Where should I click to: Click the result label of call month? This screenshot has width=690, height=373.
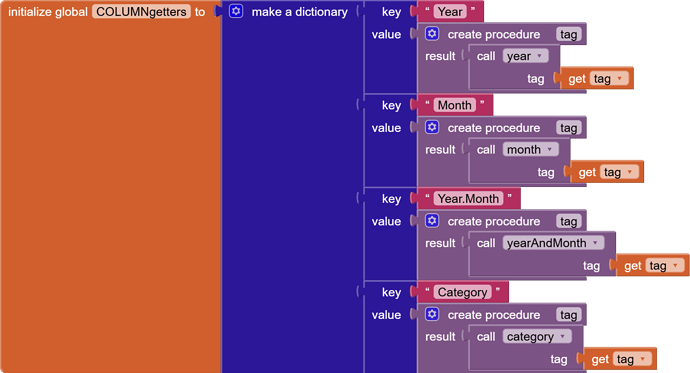pyautogui.click(x=440, y=150)
